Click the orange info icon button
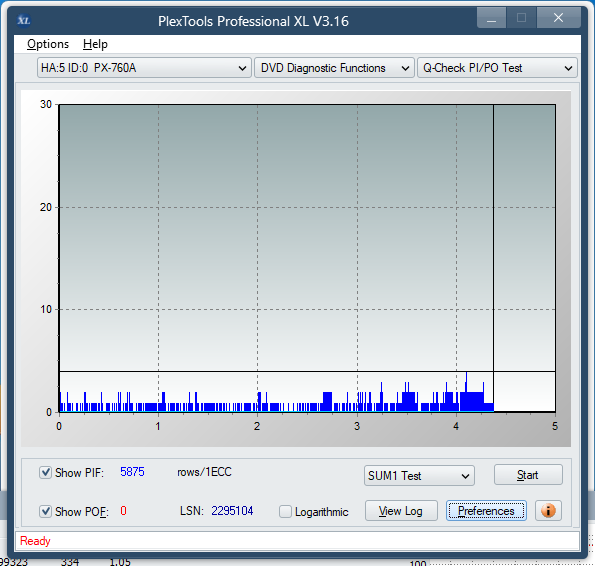Screen dimensions: 595x566 [x=548, y=511]
